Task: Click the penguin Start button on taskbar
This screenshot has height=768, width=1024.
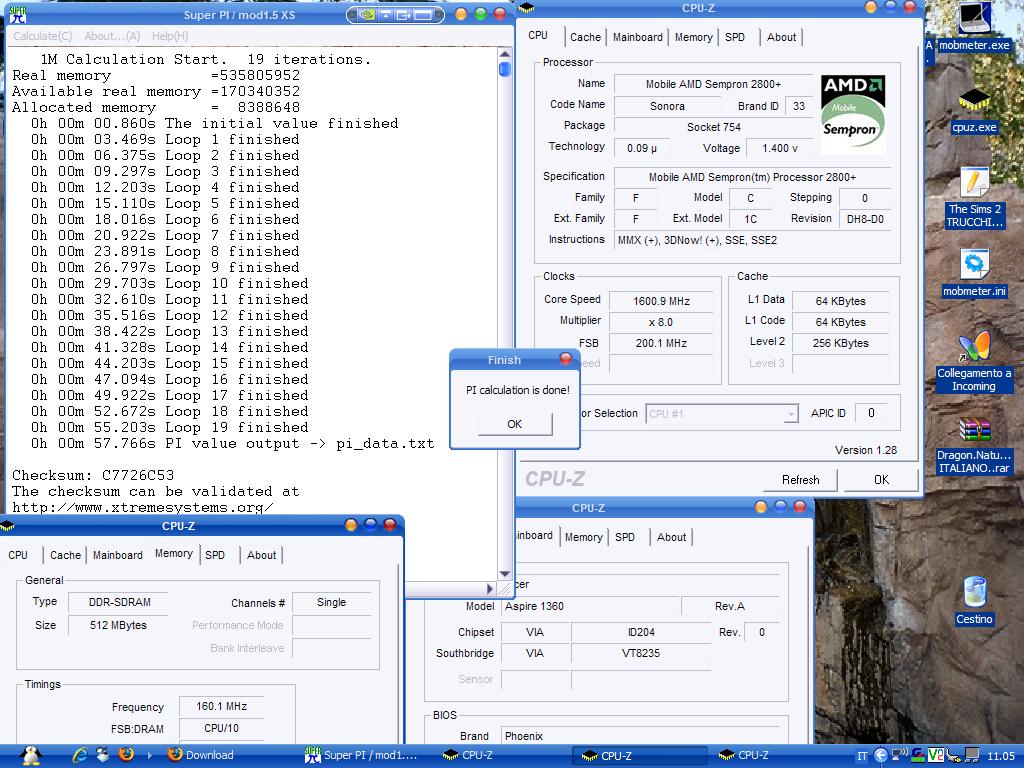Action: pyautogui.click(x=30, y=755)
